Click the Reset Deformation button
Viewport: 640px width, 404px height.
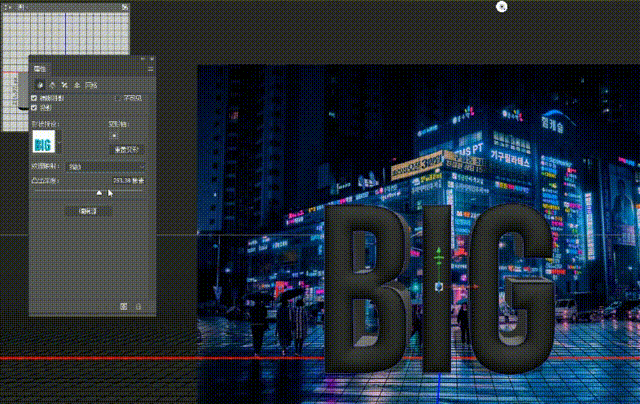127,150
